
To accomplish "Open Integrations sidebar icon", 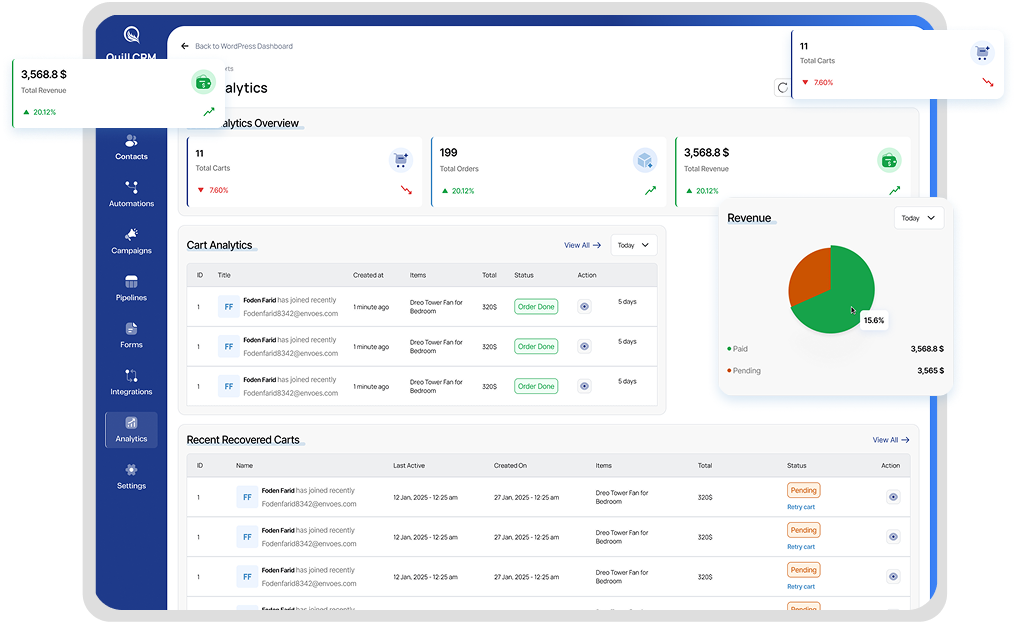I will pyautogui.click(x=131, y=376).
